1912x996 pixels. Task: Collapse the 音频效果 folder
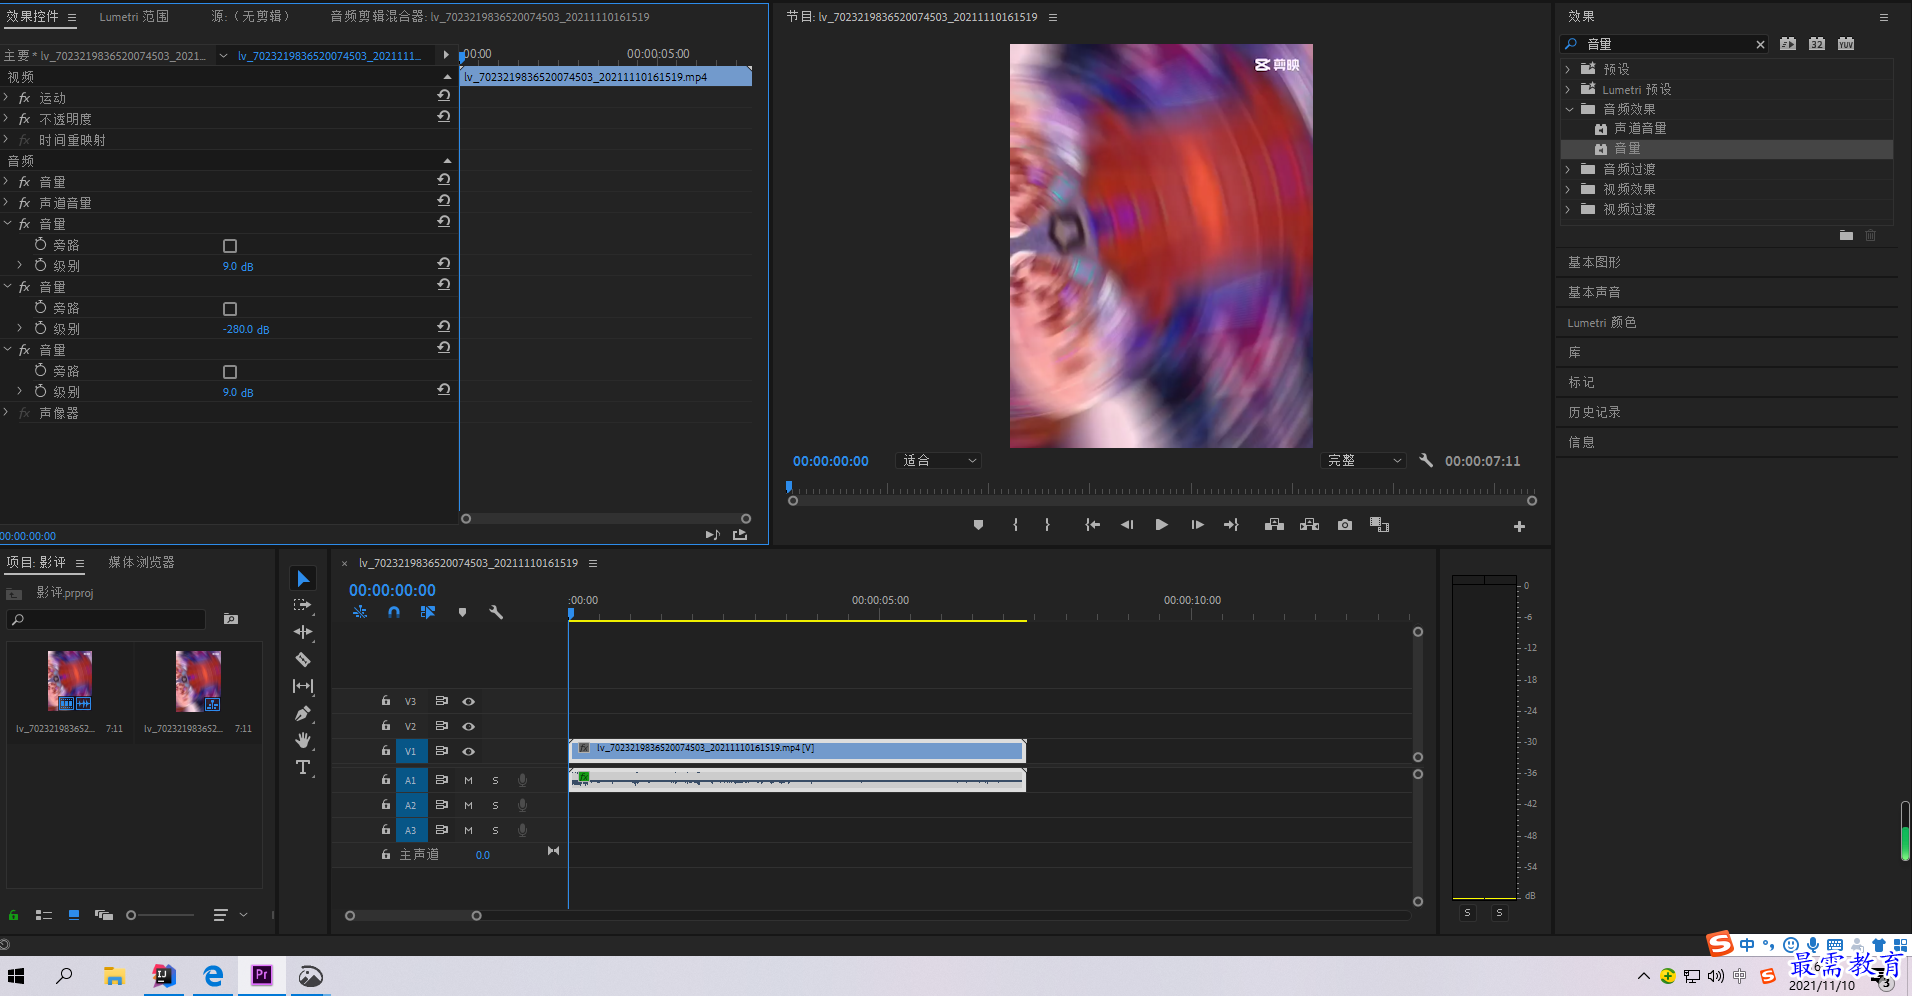tap(1568, 109)
